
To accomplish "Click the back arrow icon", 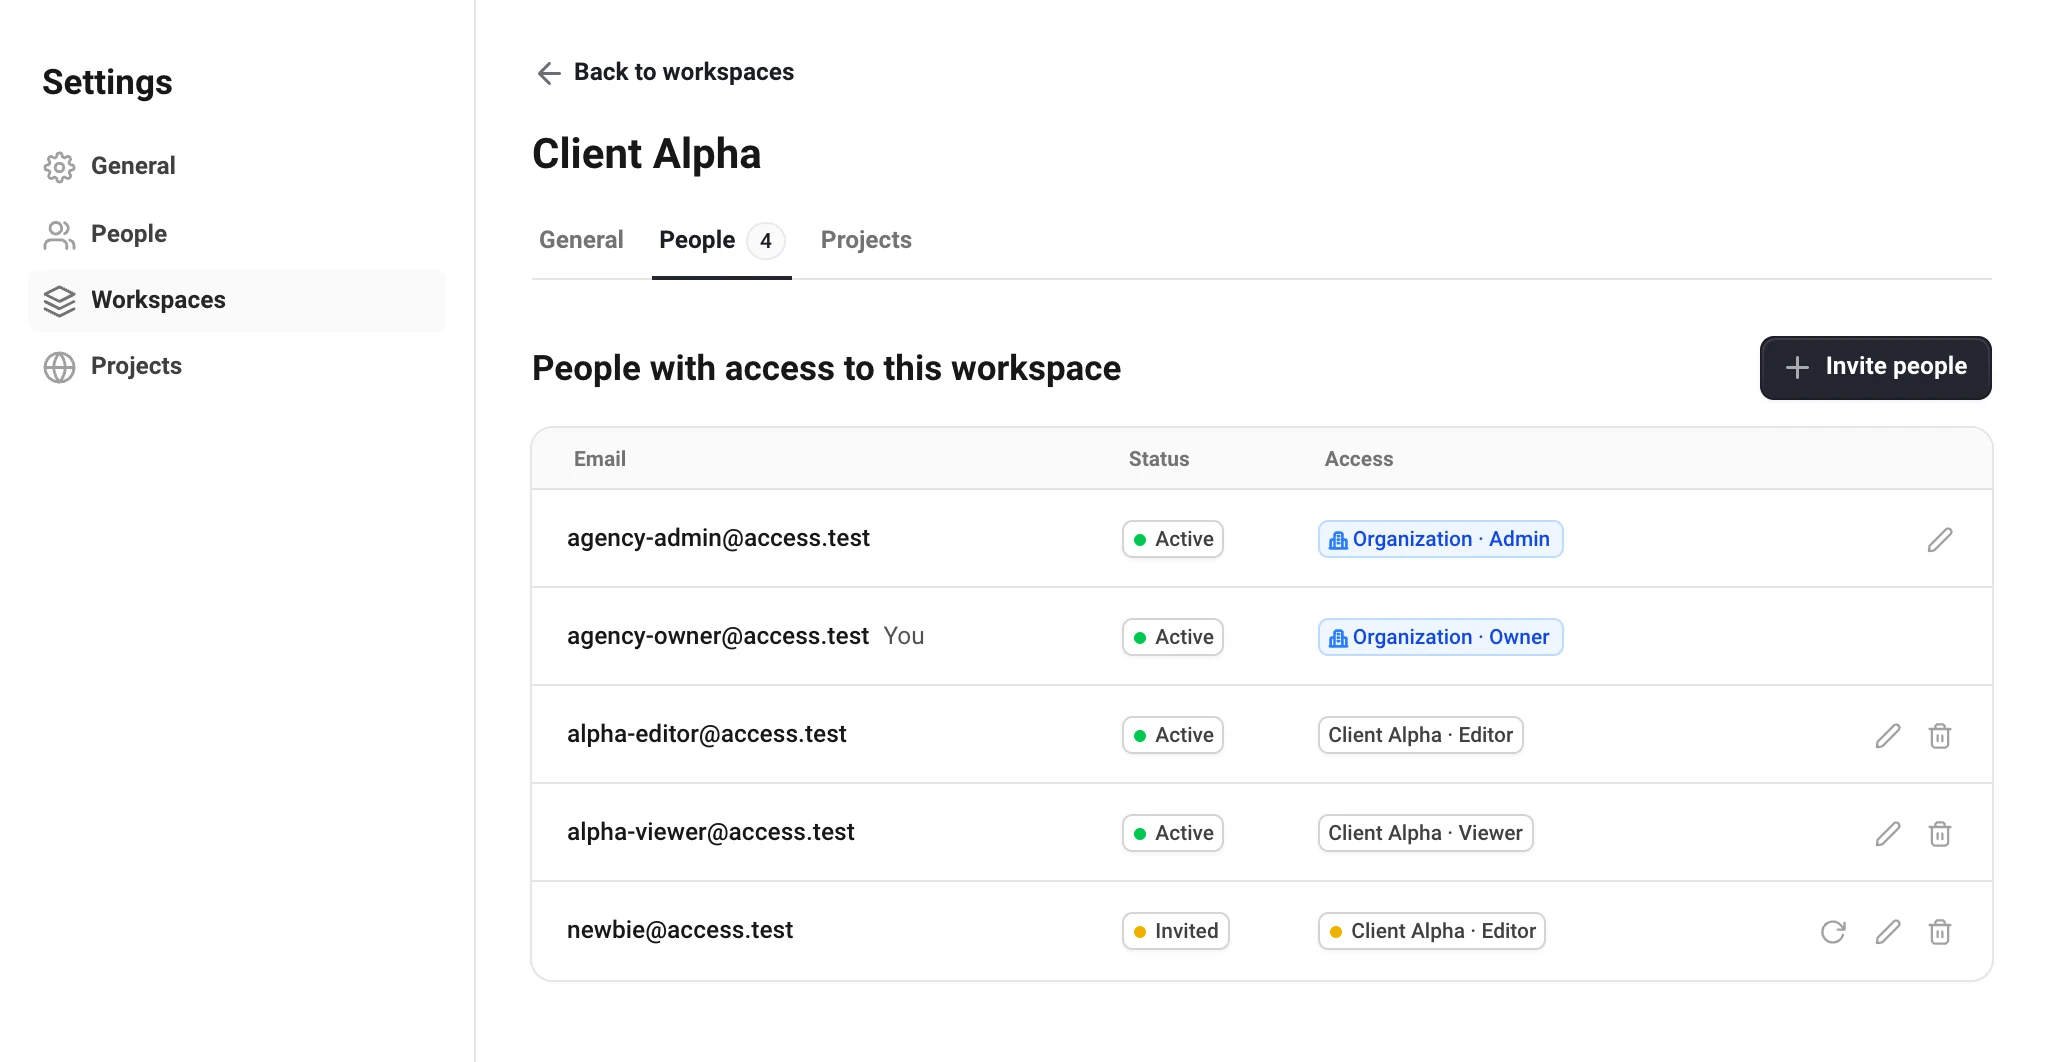I will [549, 73].
